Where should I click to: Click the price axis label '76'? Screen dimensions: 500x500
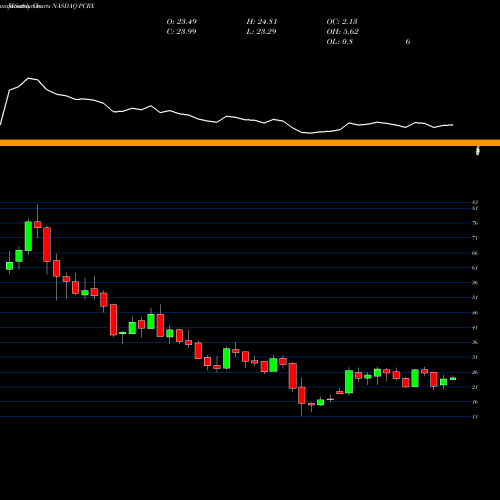tap(475, 223)
